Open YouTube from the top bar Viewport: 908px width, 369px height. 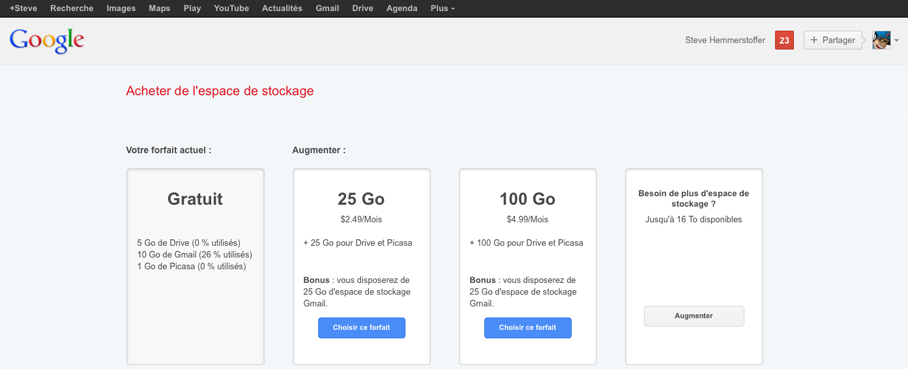coord(231,9)
